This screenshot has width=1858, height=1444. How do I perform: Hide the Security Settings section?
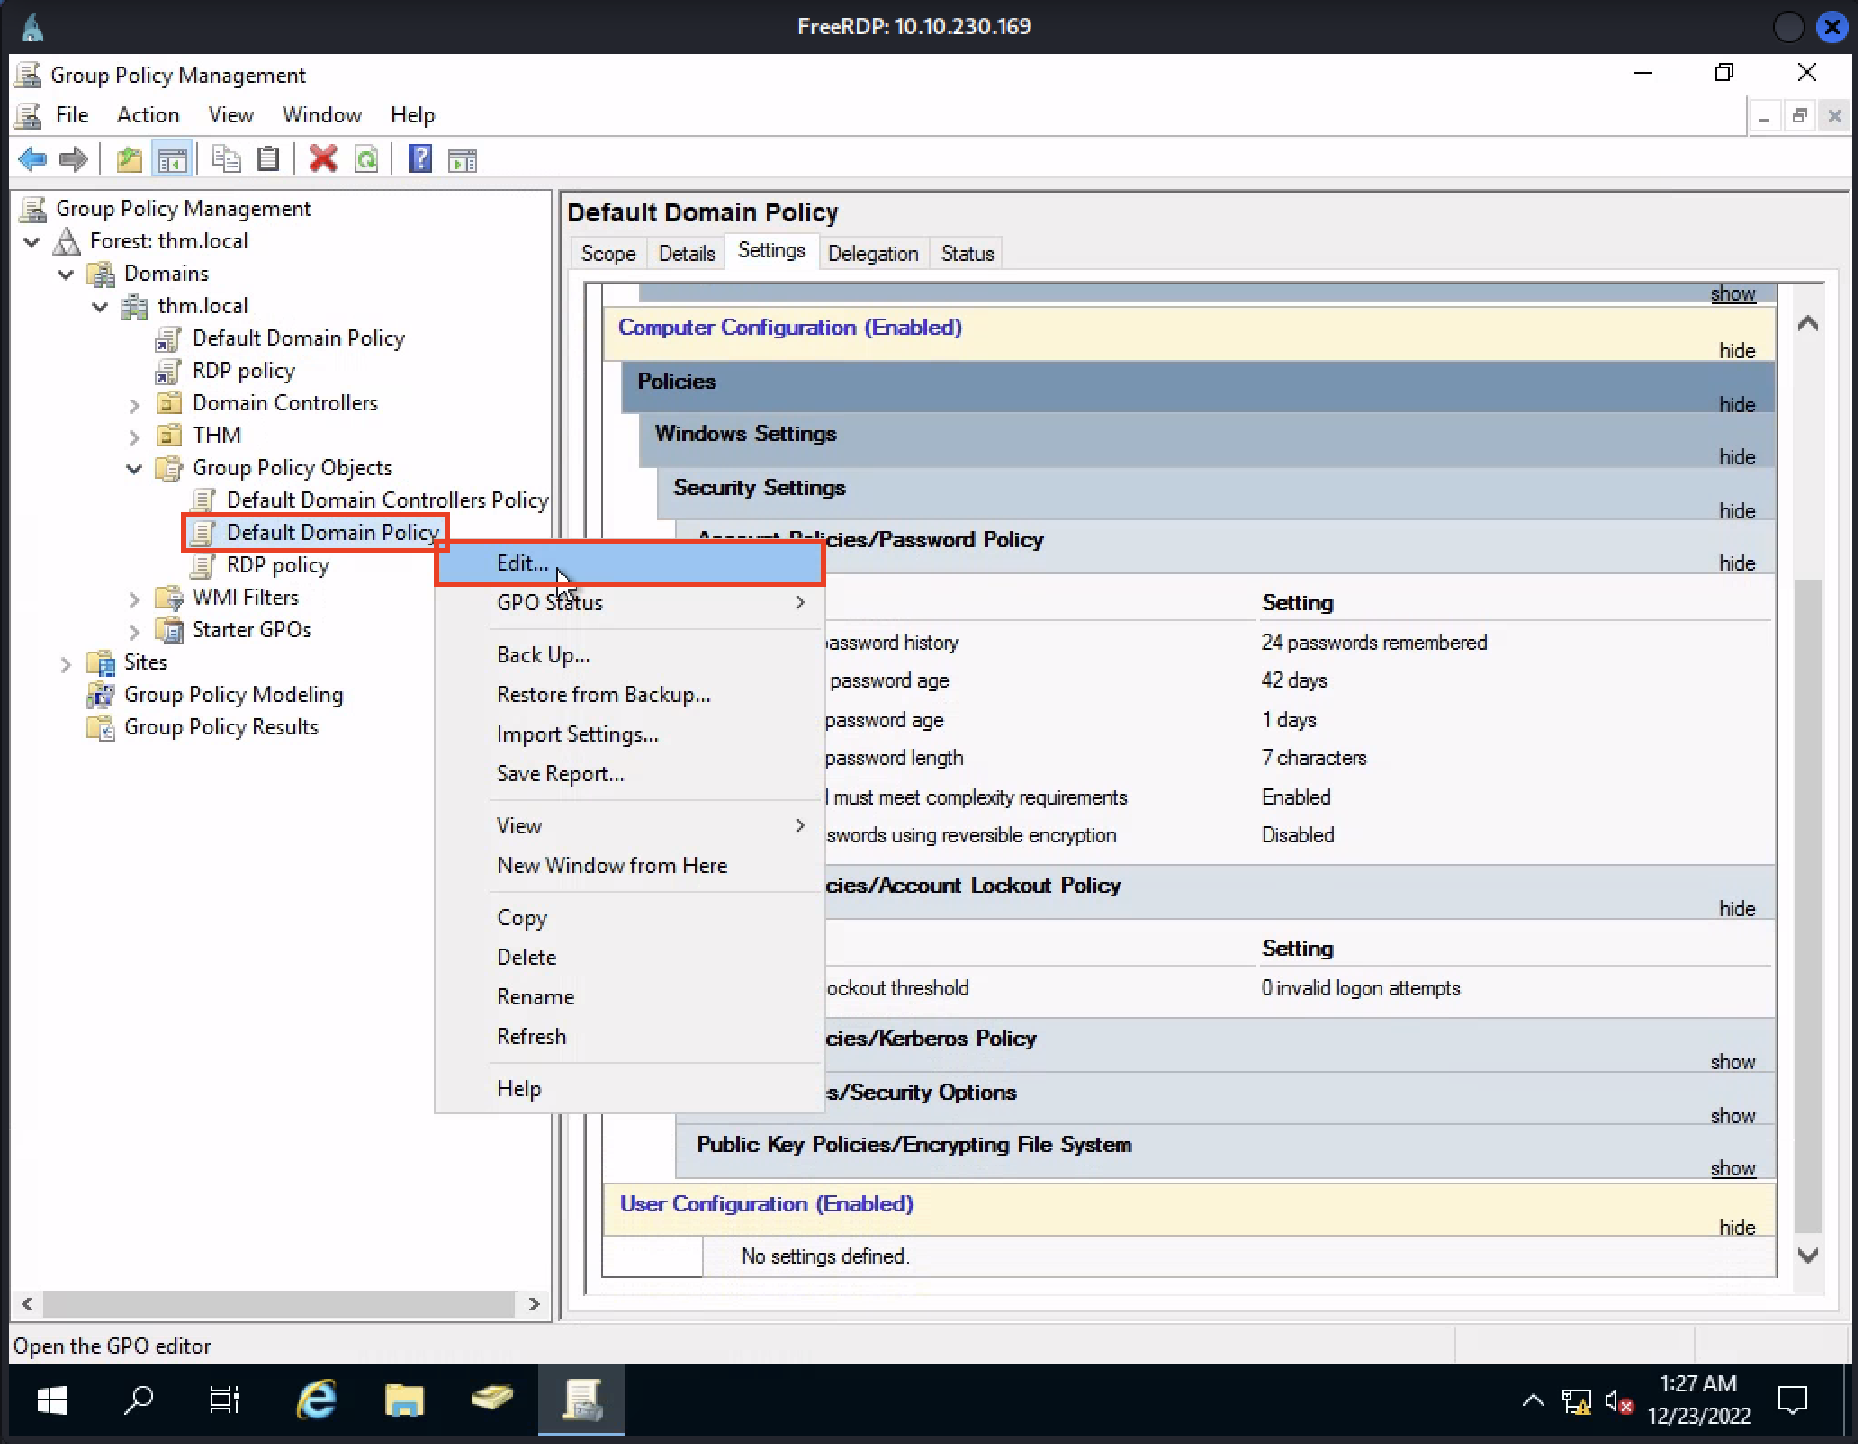(x=1737, y=511)
